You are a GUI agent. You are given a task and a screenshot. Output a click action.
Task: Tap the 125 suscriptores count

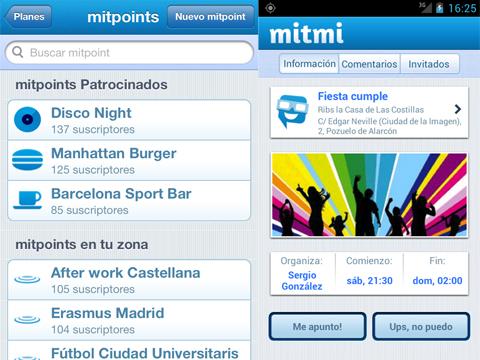tap(93, 170)
